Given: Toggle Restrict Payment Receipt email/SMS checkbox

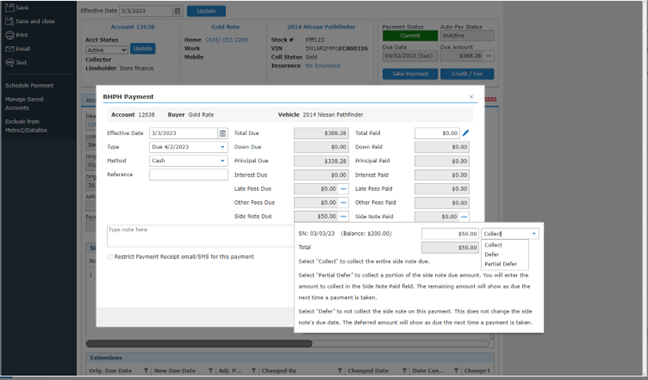Looking at the screenshot, I should pos(110,257).
